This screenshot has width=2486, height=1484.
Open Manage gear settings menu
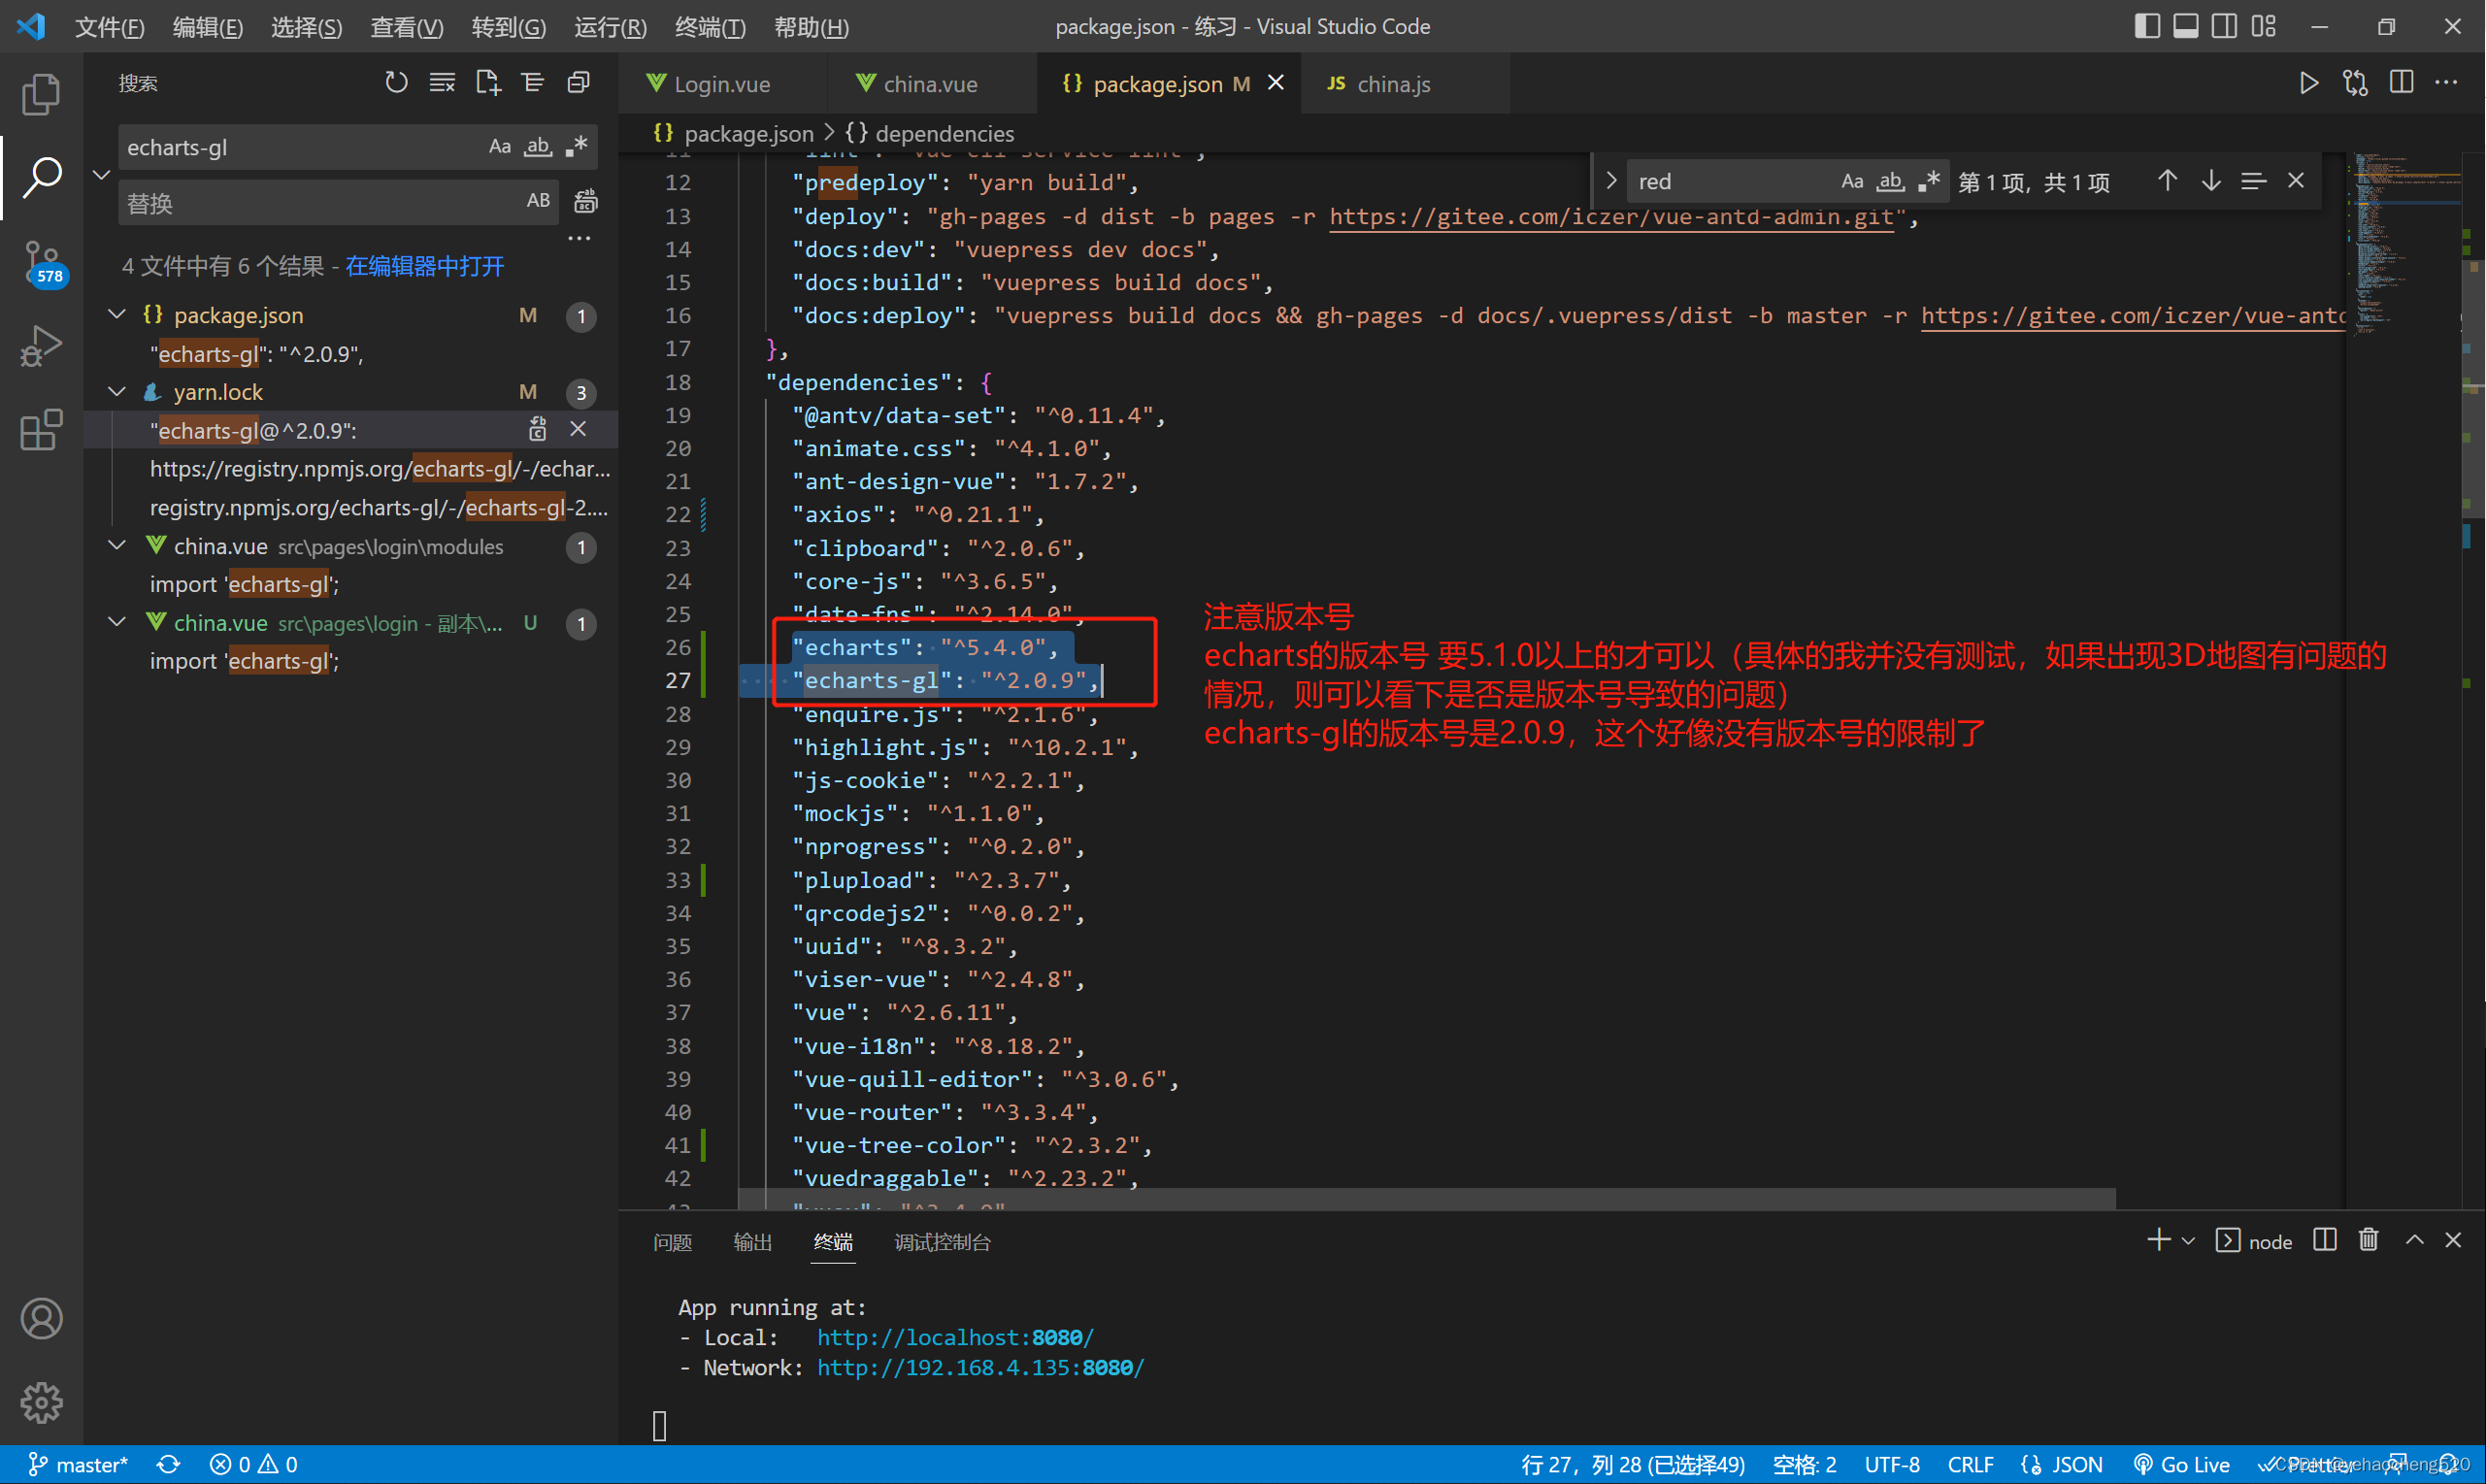(x=41, y=1403)
